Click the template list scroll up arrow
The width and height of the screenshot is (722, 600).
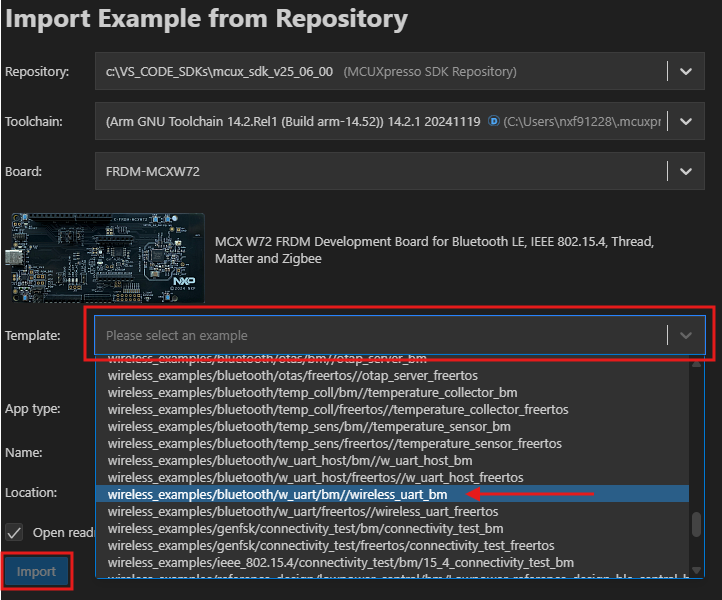pos(696,364)
